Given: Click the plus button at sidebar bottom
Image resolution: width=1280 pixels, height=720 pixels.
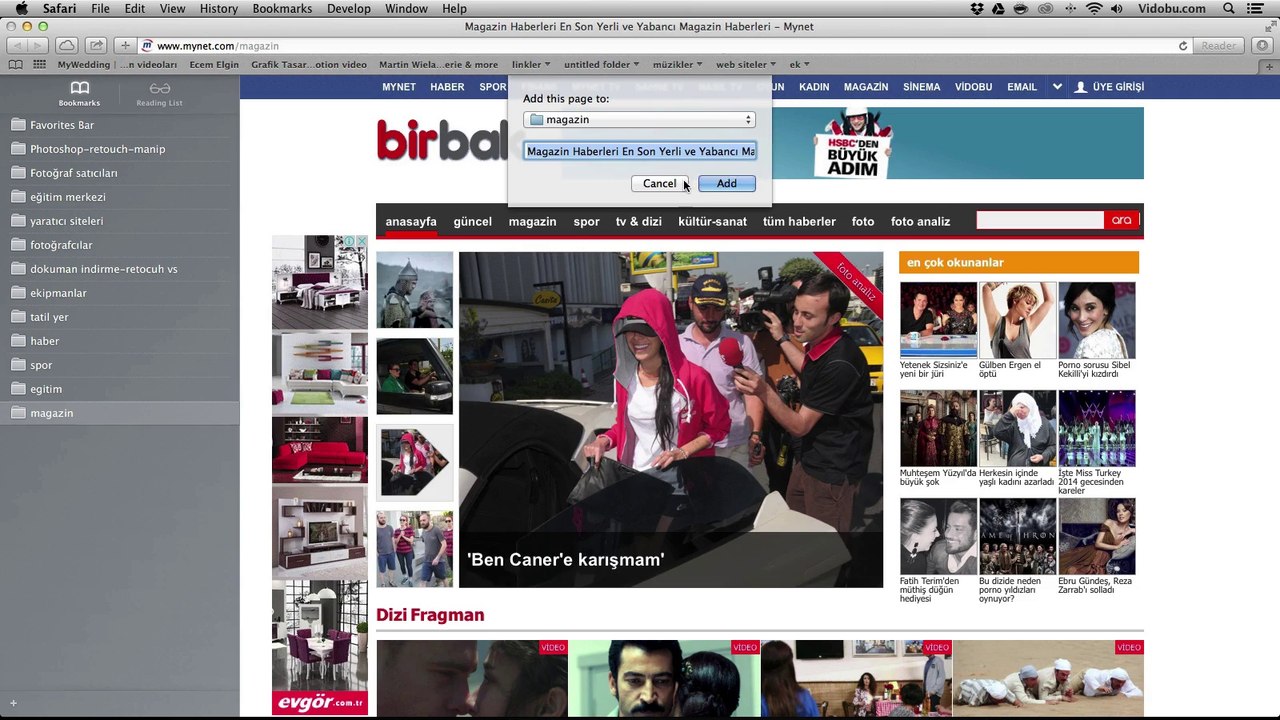Looking at the screenshot, I should click(13, 703).
